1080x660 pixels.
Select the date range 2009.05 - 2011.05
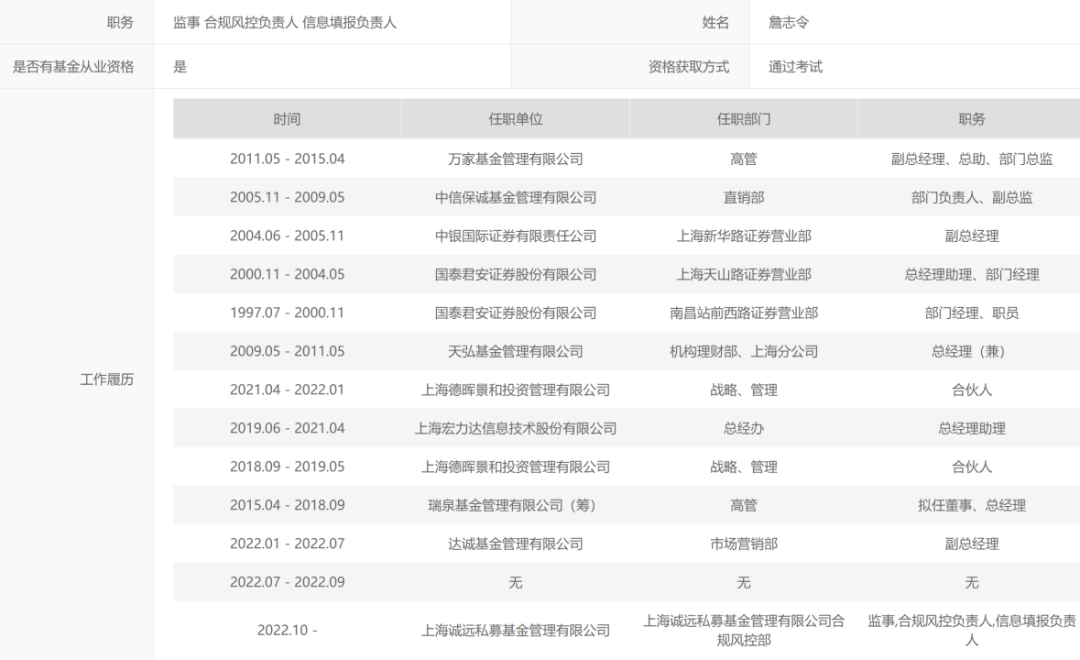point(287,351)
